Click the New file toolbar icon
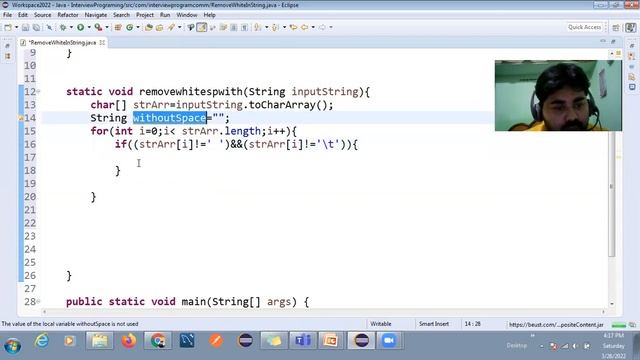The height and width of the screenshot is (360, 640). (8, 27)
